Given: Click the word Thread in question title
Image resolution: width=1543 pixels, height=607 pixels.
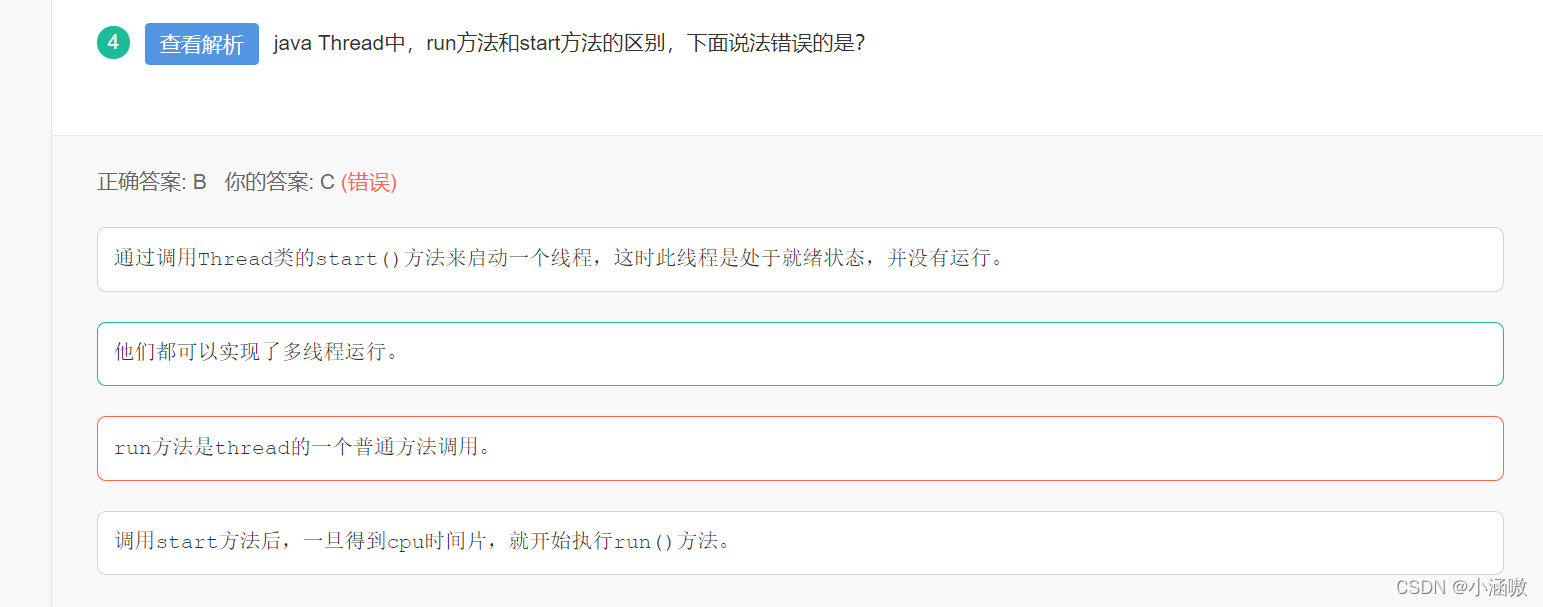Looking at the screenshot, I should (x=351, y=44).
